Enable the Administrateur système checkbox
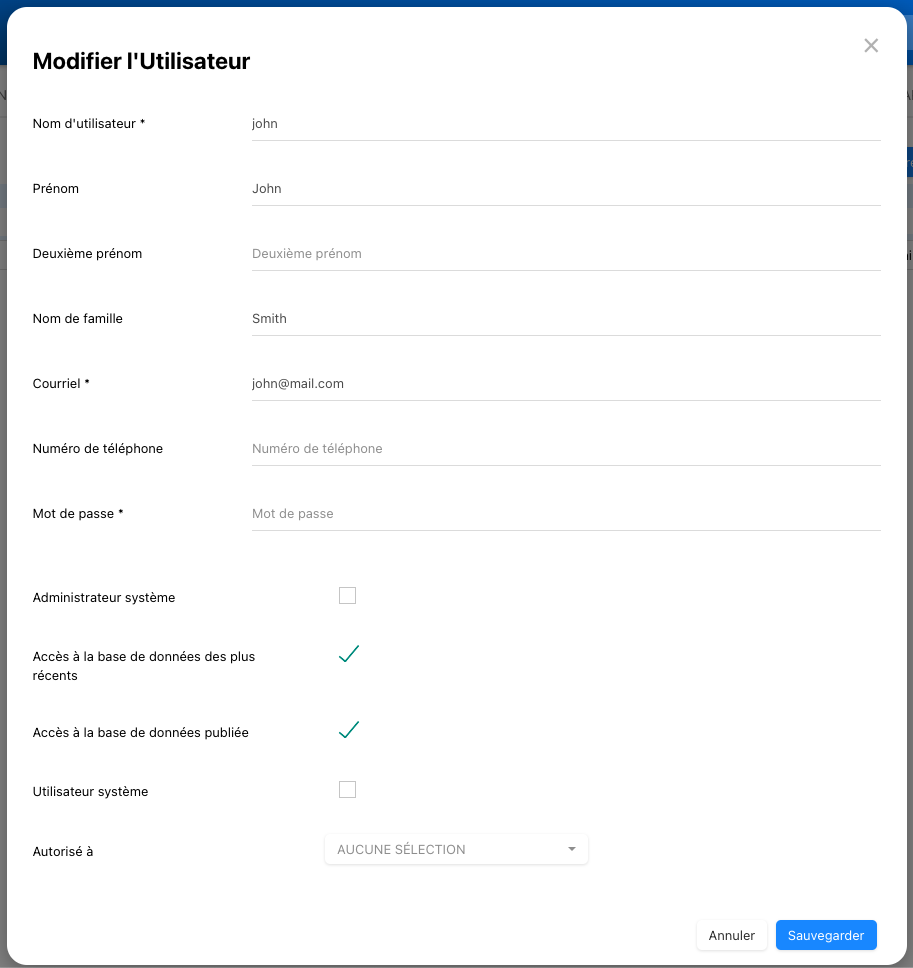Viewport: 913px width, 968px height. [x=347, y=596]
